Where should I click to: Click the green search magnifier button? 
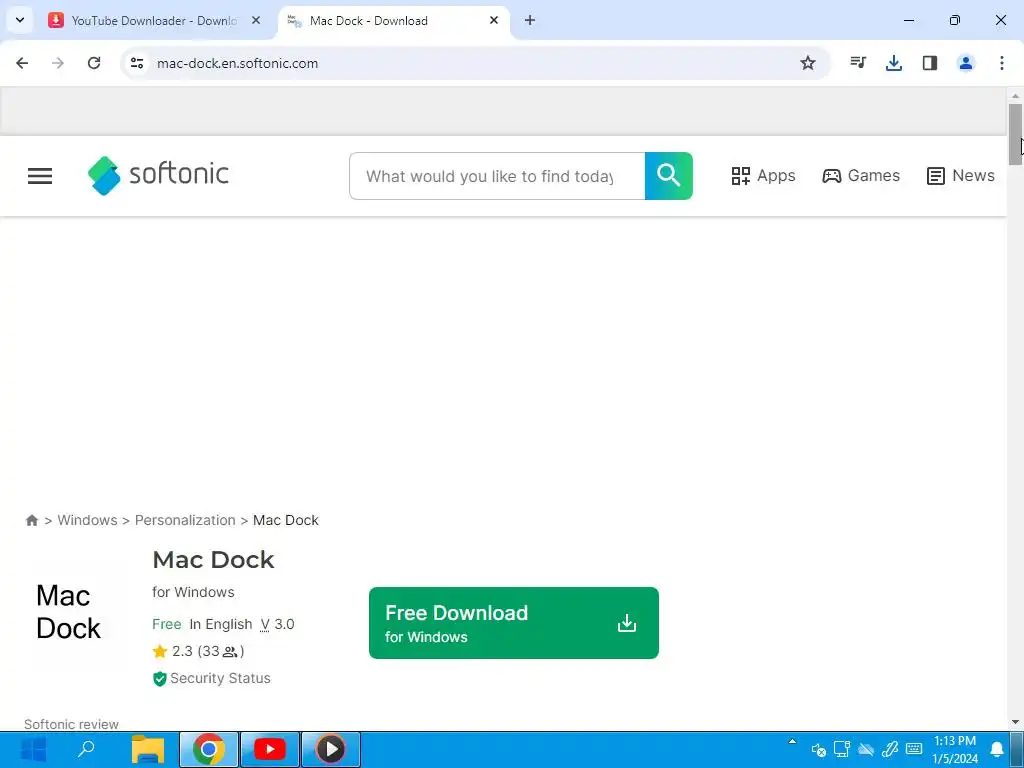tap(669, 176)
